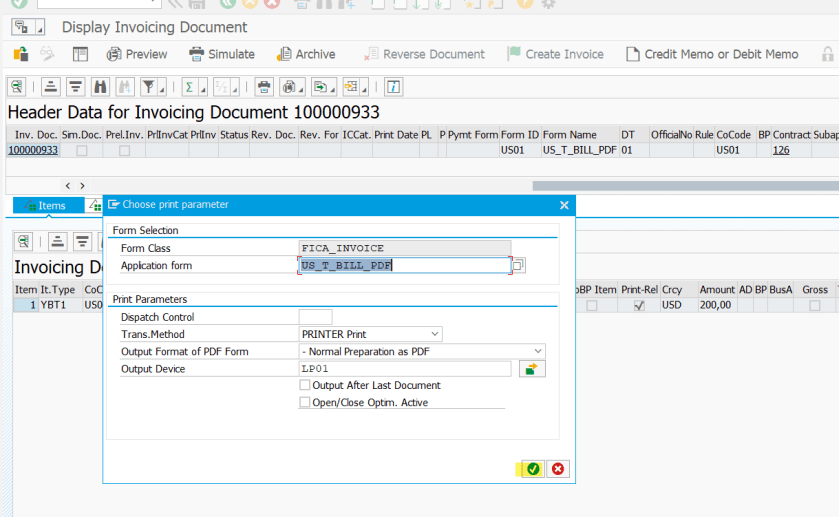Open the filter options dropdown arrow
This screenshot has height=517, width=839.
tap(161, 86)
